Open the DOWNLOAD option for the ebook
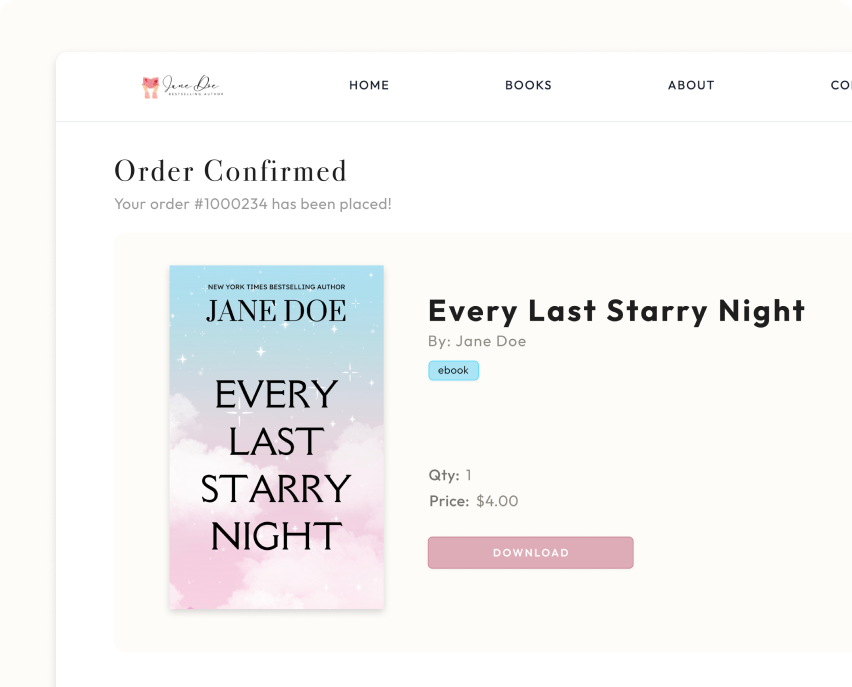The width and height of the screenshot is (852, 687). coord(530,552)
